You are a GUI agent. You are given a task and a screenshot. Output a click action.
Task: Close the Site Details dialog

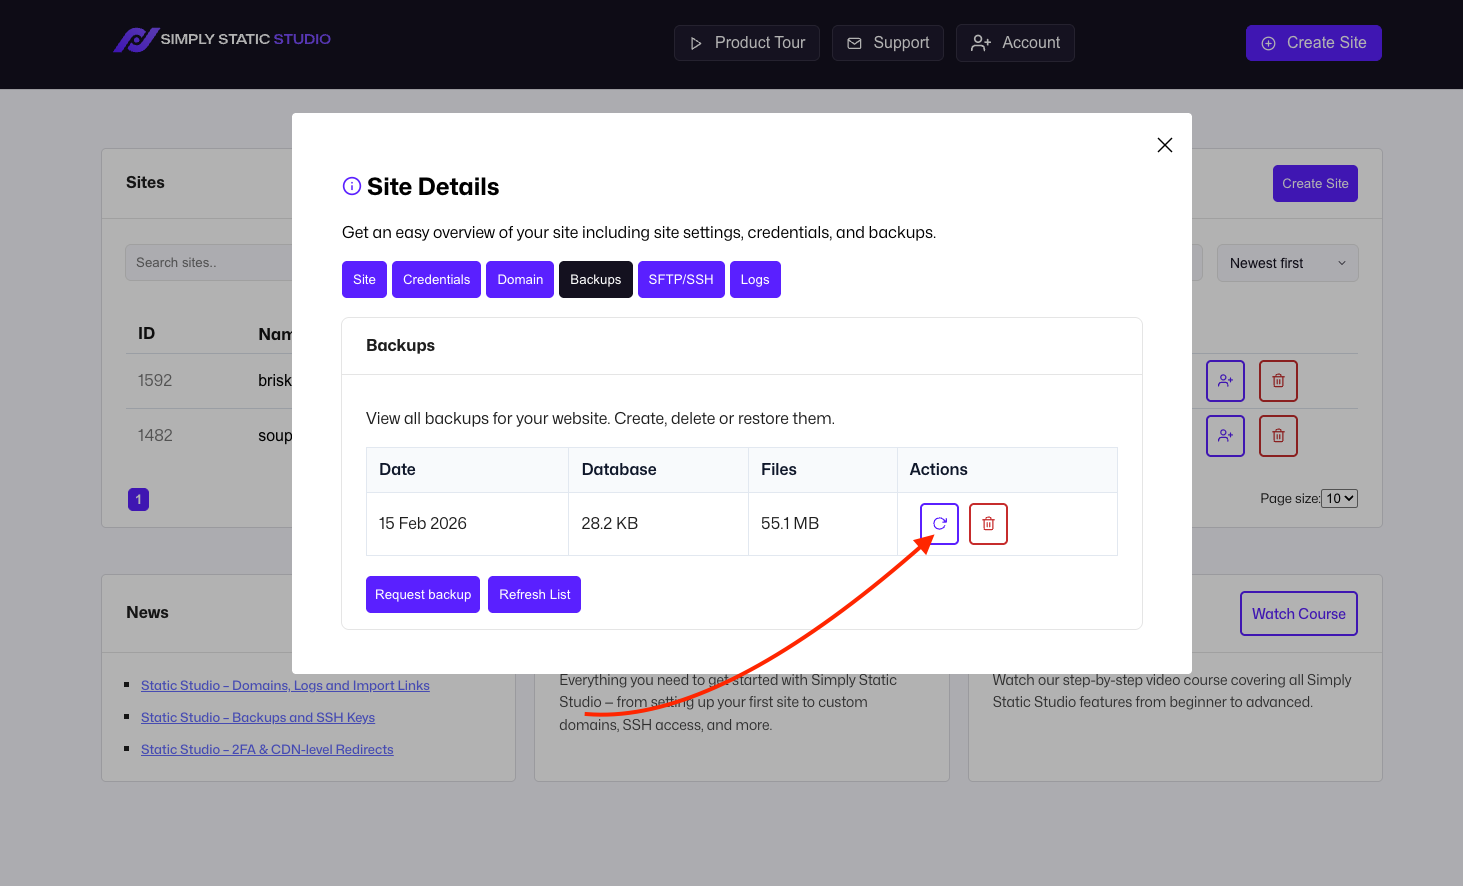point(1165,145)
